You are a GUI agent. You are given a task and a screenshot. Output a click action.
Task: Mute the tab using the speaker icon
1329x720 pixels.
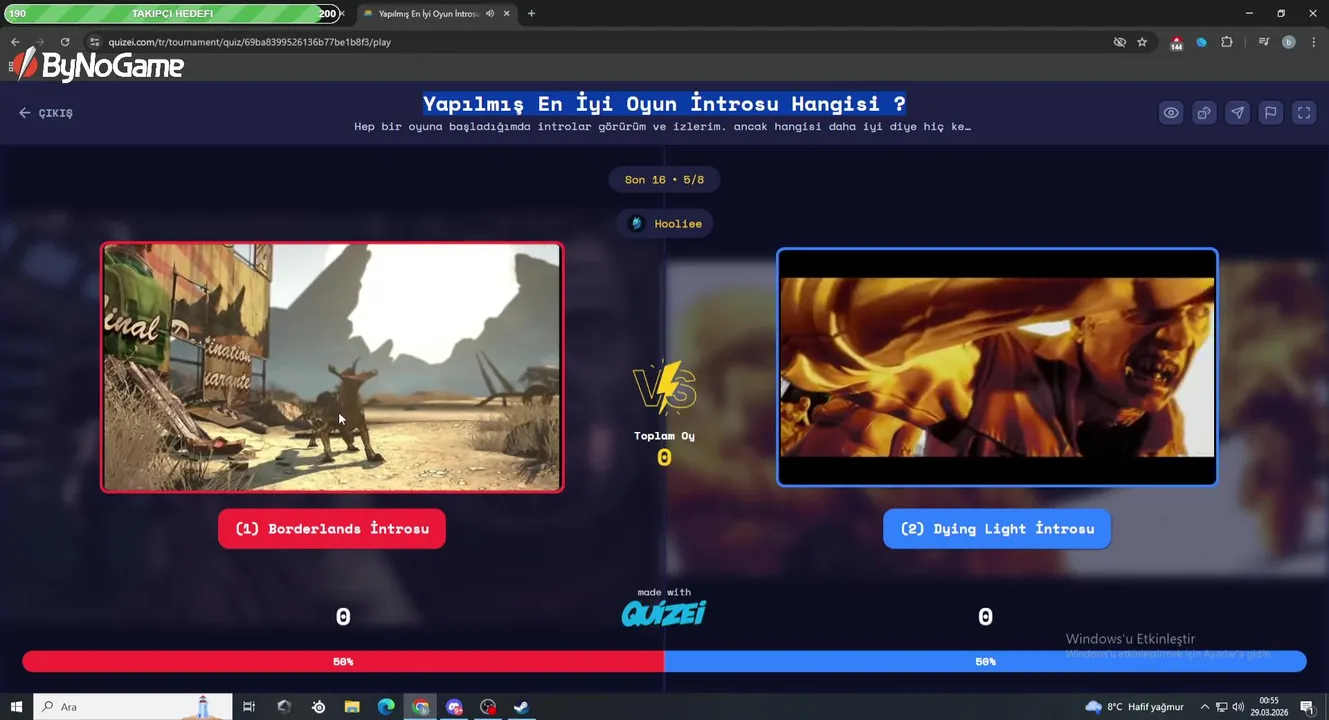point(490,14)
